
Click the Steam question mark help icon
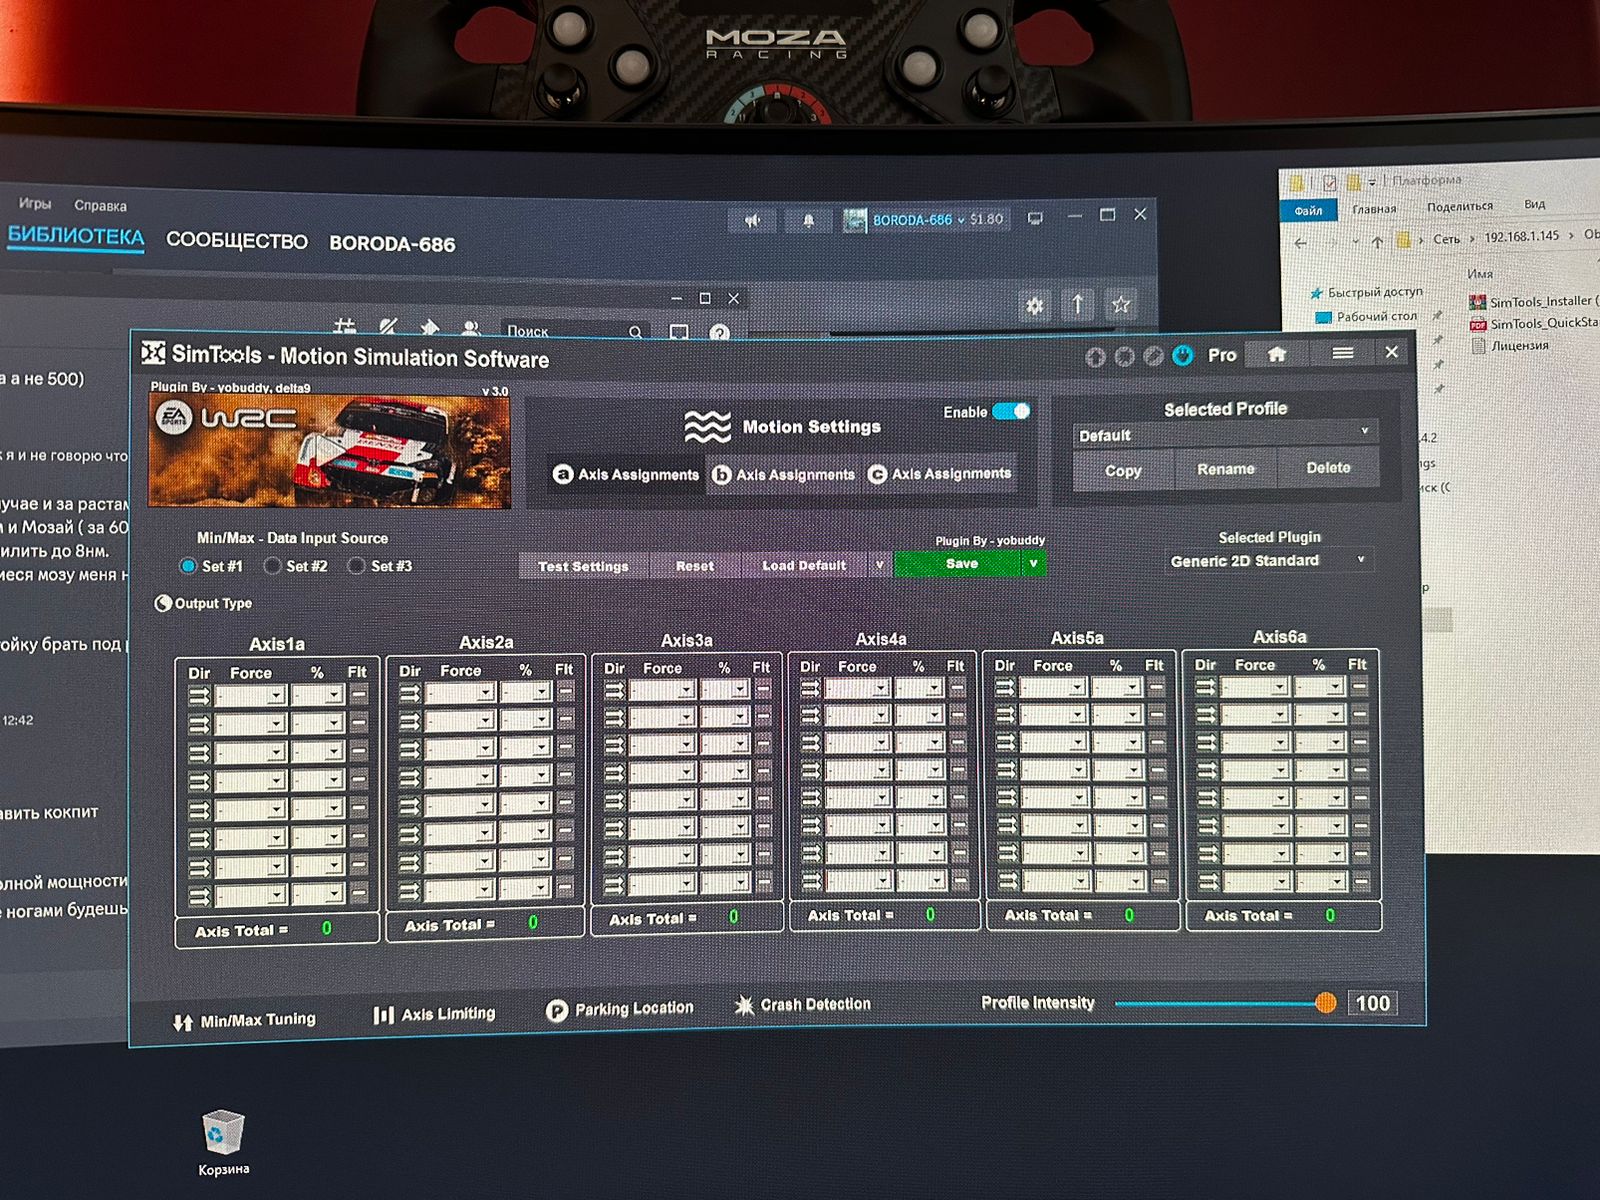[x=719, y=333]
